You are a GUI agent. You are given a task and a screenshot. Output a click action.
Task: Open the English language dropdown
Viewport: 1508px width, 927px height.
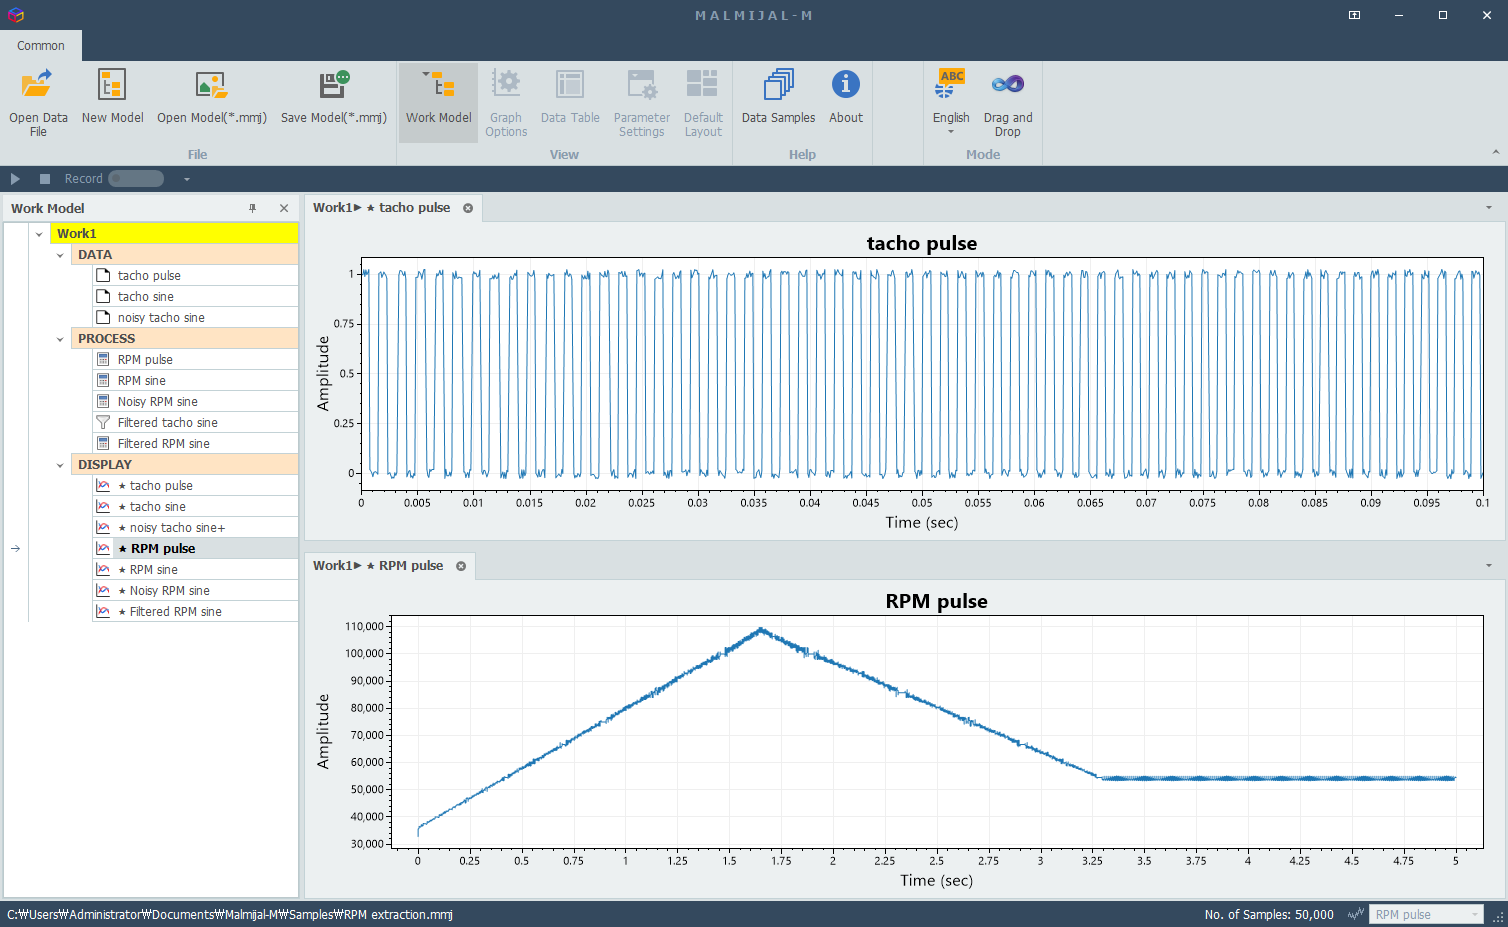(951, 131)
